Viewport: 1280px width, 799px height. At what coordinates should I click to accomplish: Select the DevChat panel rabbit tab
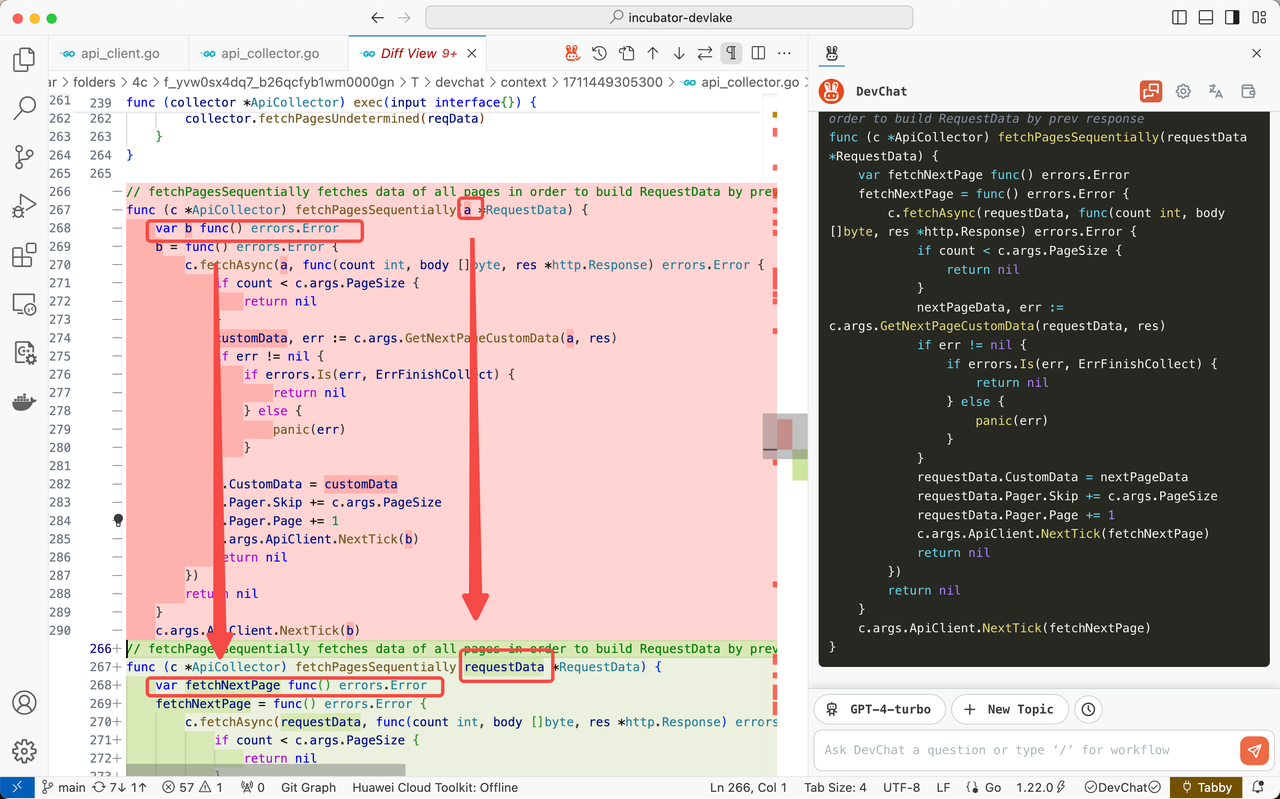[832, 54]
